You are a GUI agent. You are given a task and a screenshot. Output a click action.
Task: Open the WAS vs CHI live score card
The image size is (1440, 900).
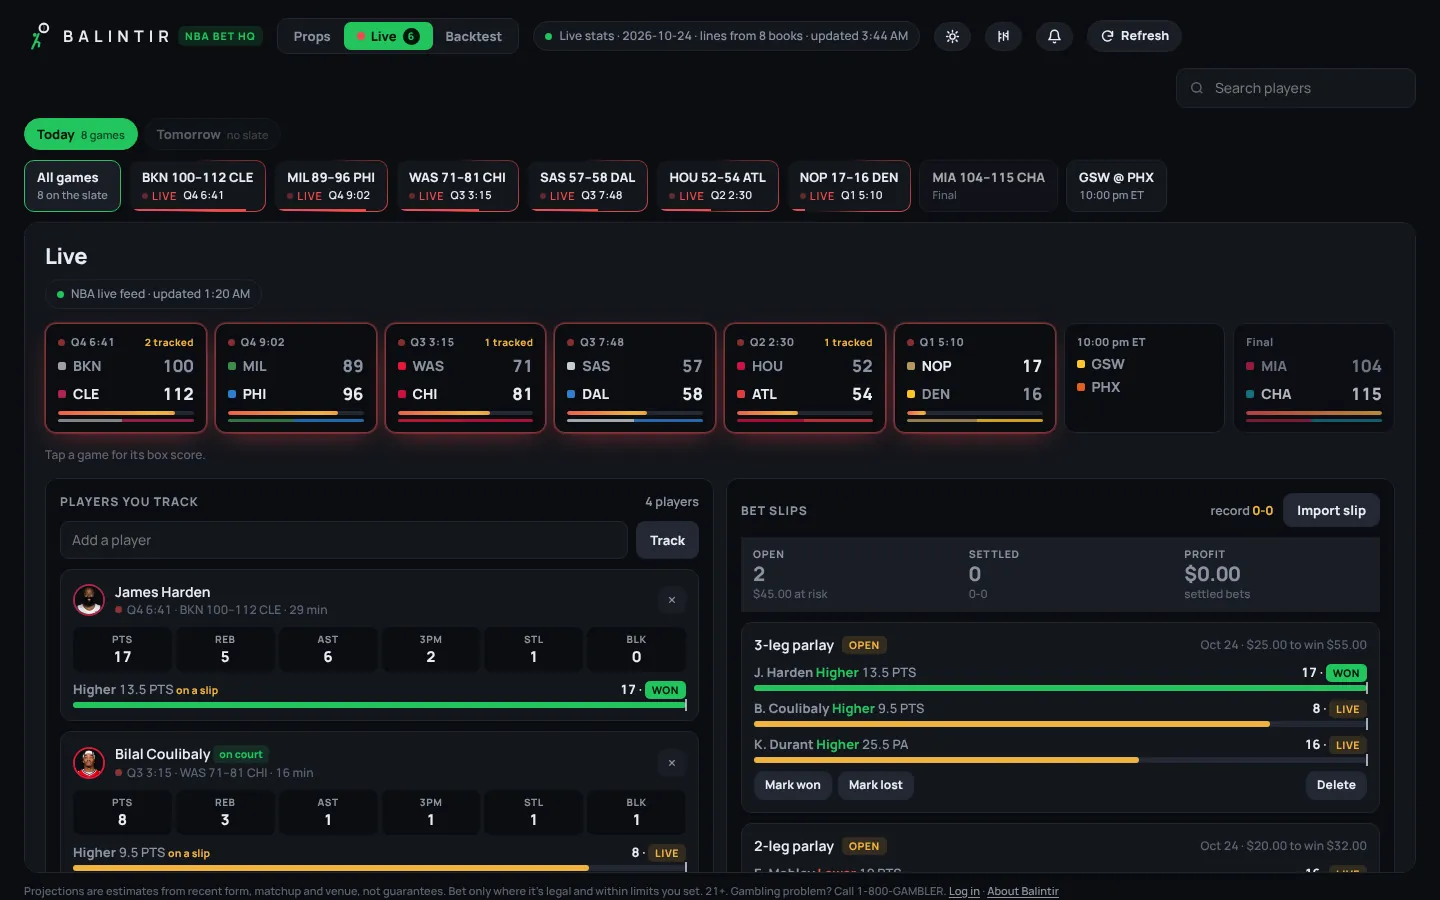pyautogui.click(x=465, y=378)
